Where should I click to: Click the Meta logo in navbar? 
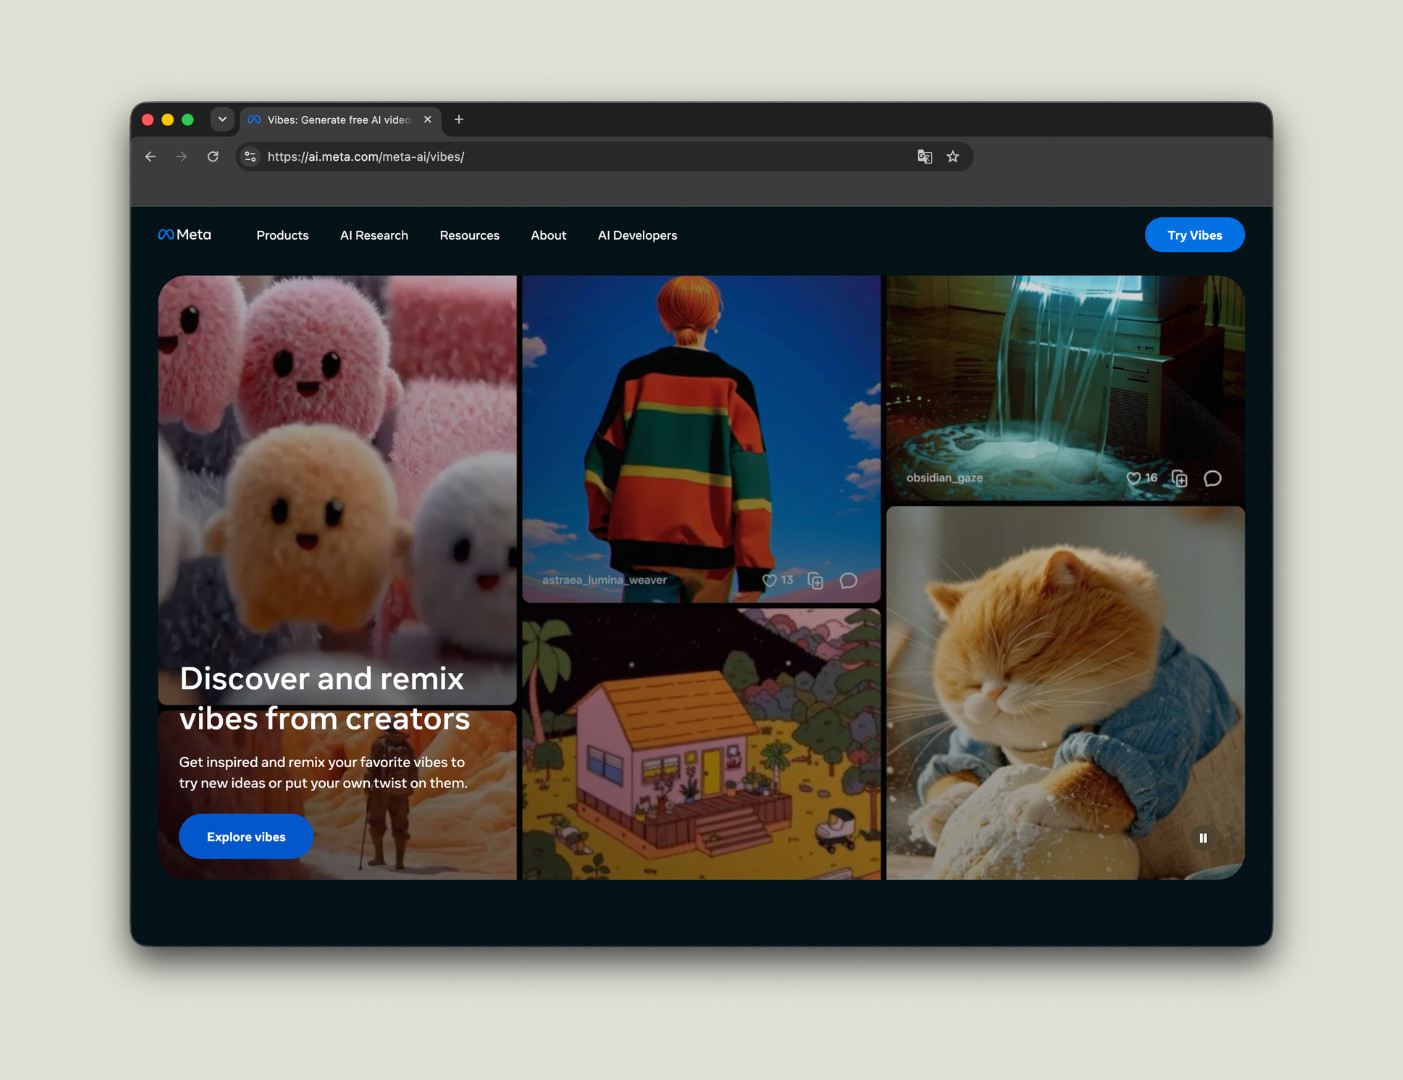pyautogui.click(x=185, y=235)
